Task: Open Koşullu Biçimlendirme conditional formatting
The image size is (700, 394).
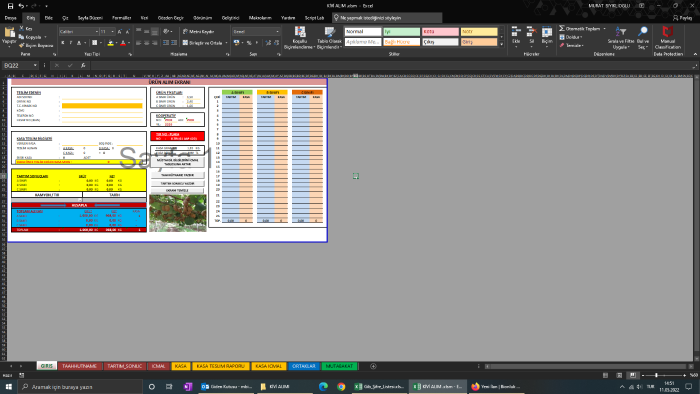Action: pos(300,37)
